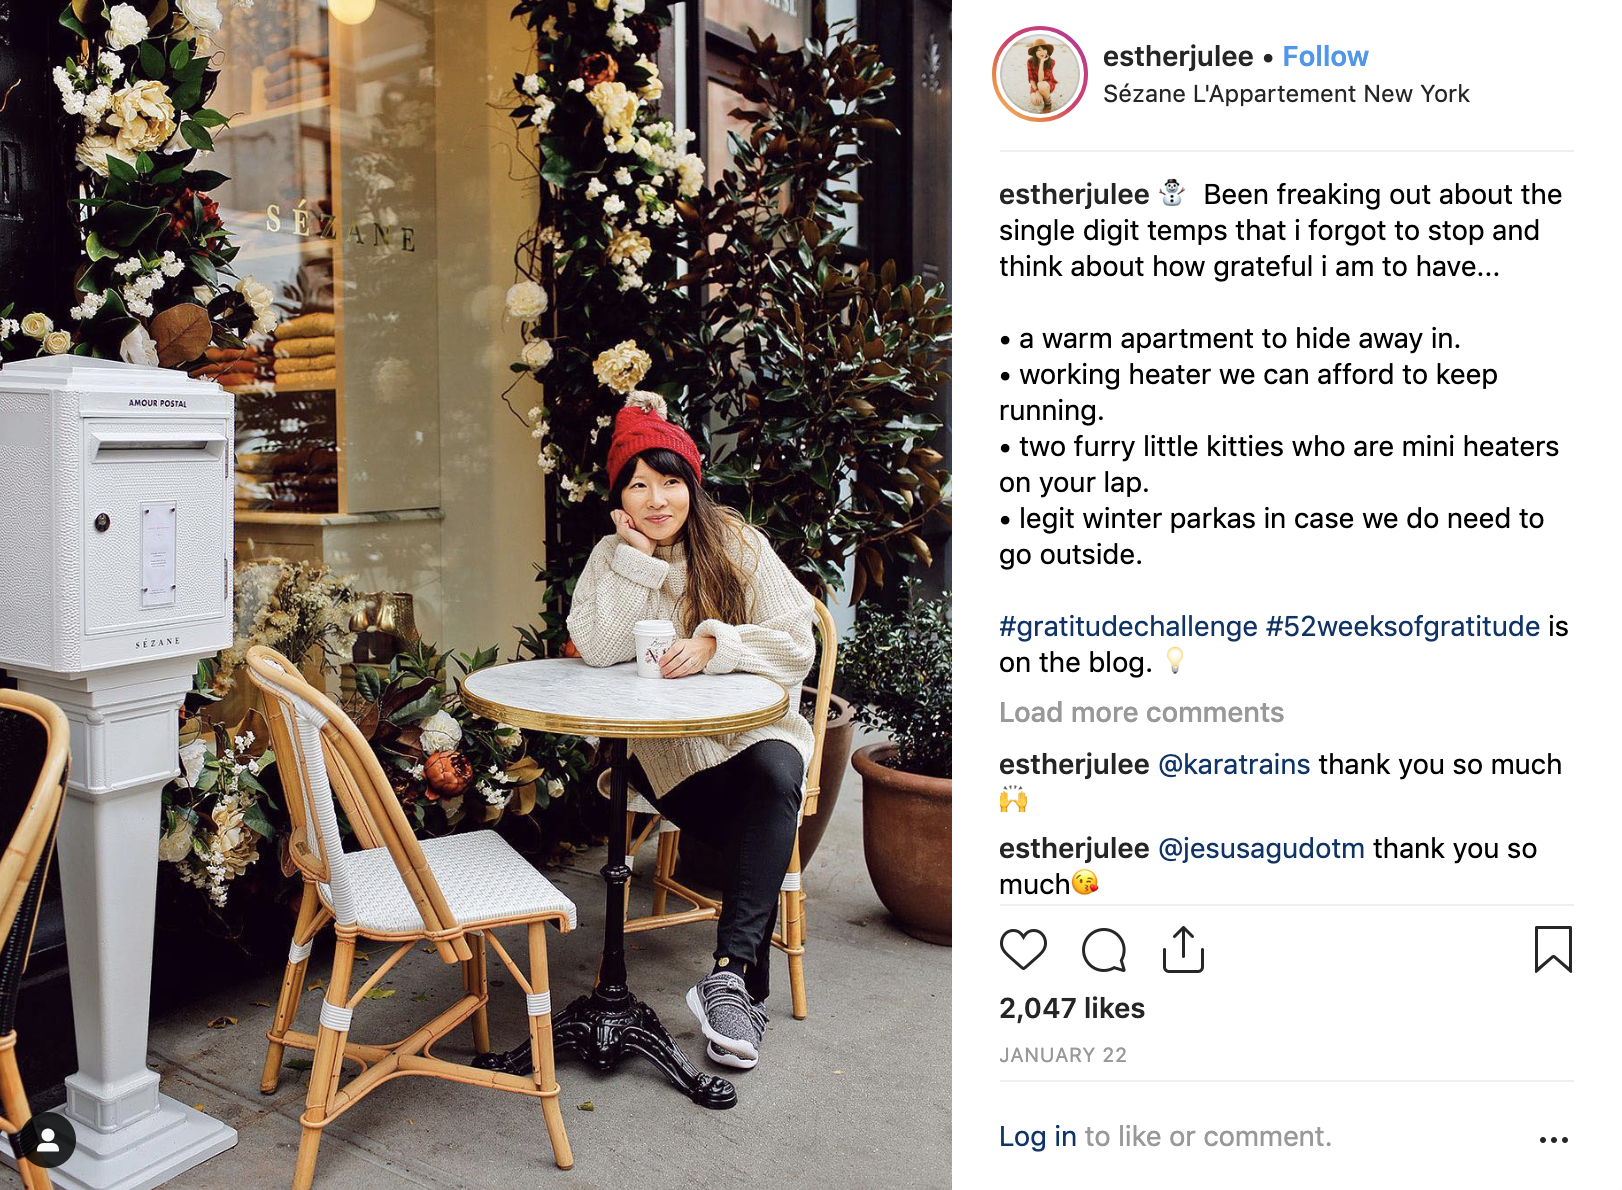Expand Load more comments
The image size is (1622, 1190).
pos(1141,713)
